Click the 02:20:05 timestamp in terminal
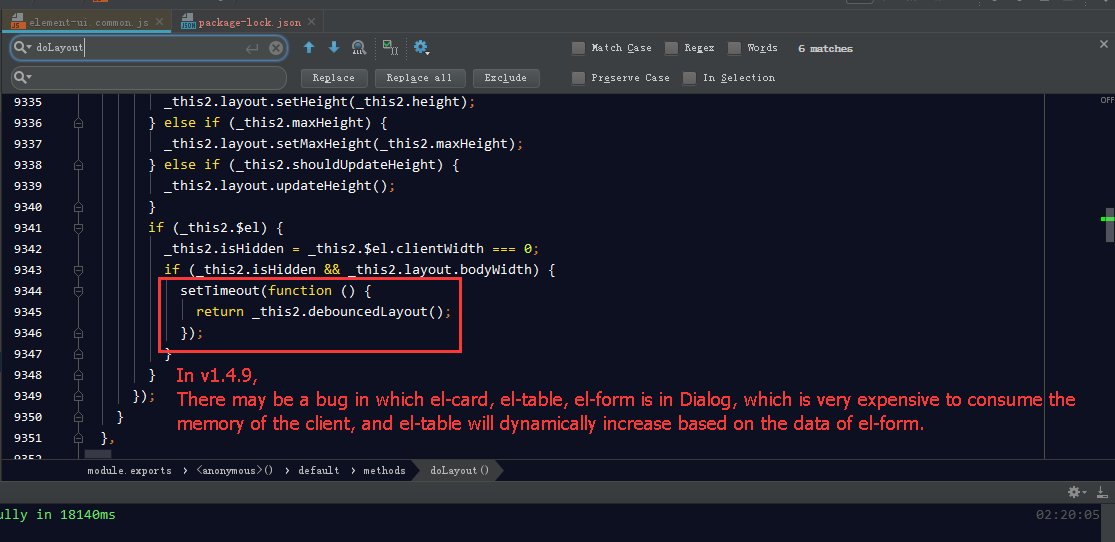The height and width of the screenshot is (542, 1115). [1068, 515]
